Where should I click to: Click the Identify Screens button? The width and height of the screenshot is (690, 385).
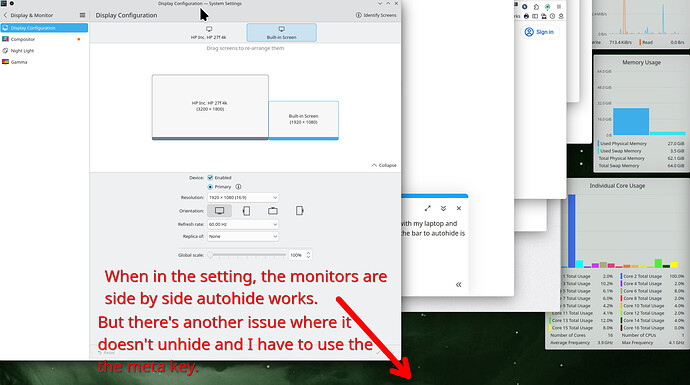coord(376,15)
